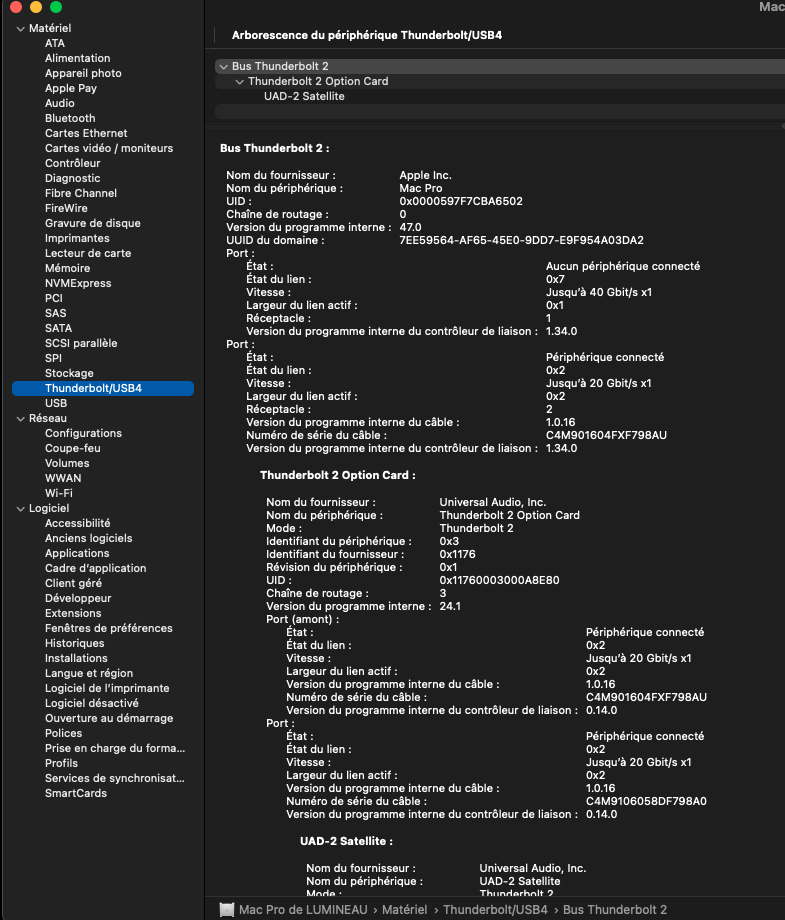Open ATA in the sidebar
The height and width of the screenshot is (920, 785).
(x=55, y=43)
